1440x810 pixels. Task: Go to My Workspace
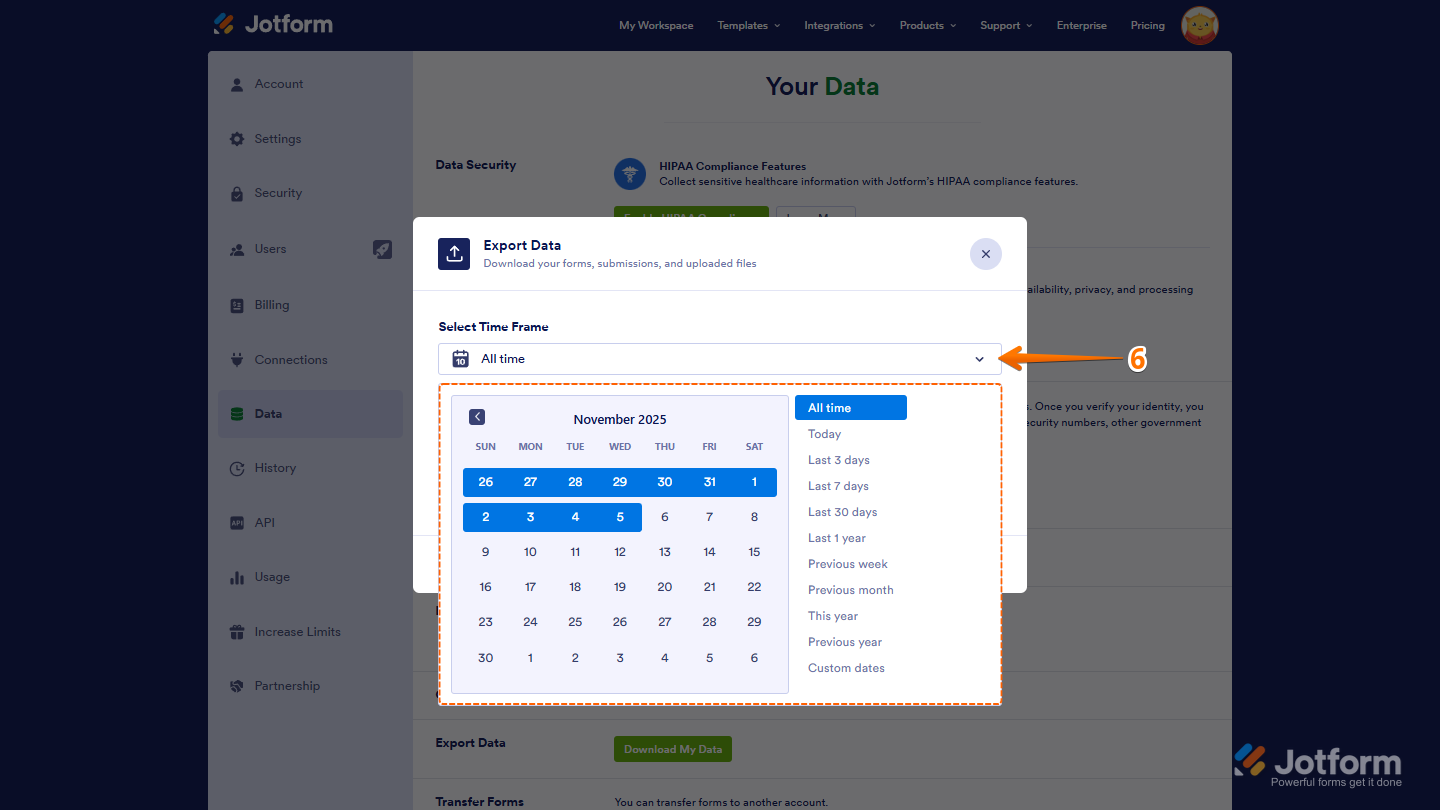656,25
